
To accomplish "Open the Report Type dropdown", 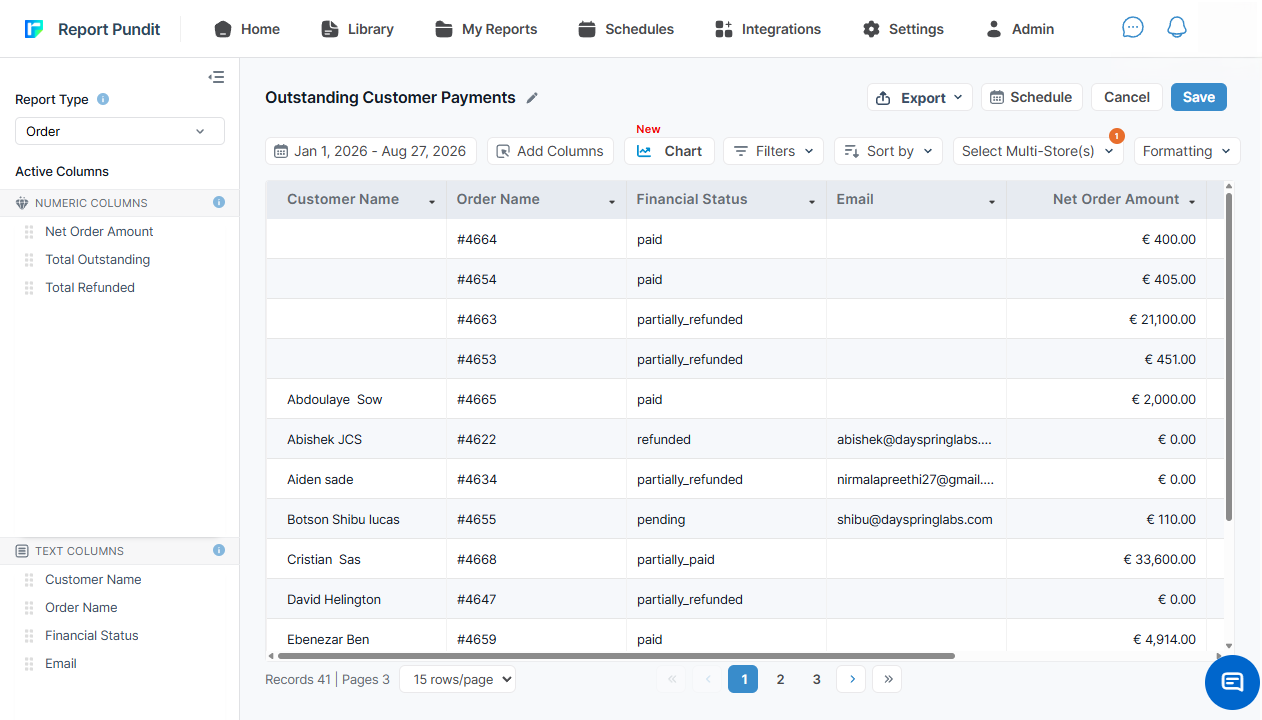I will click(120, 131).
